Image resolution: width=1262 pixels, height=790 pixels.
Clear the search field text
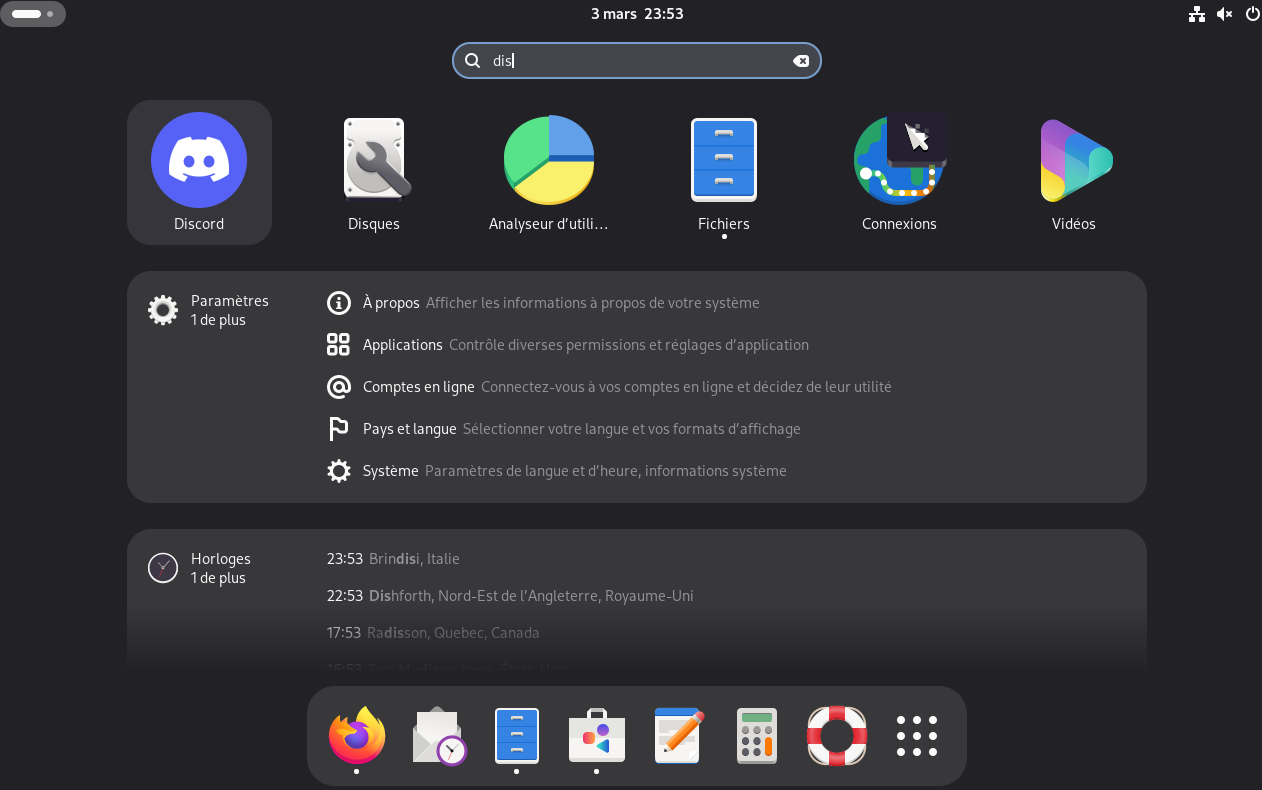pos(801,61)
